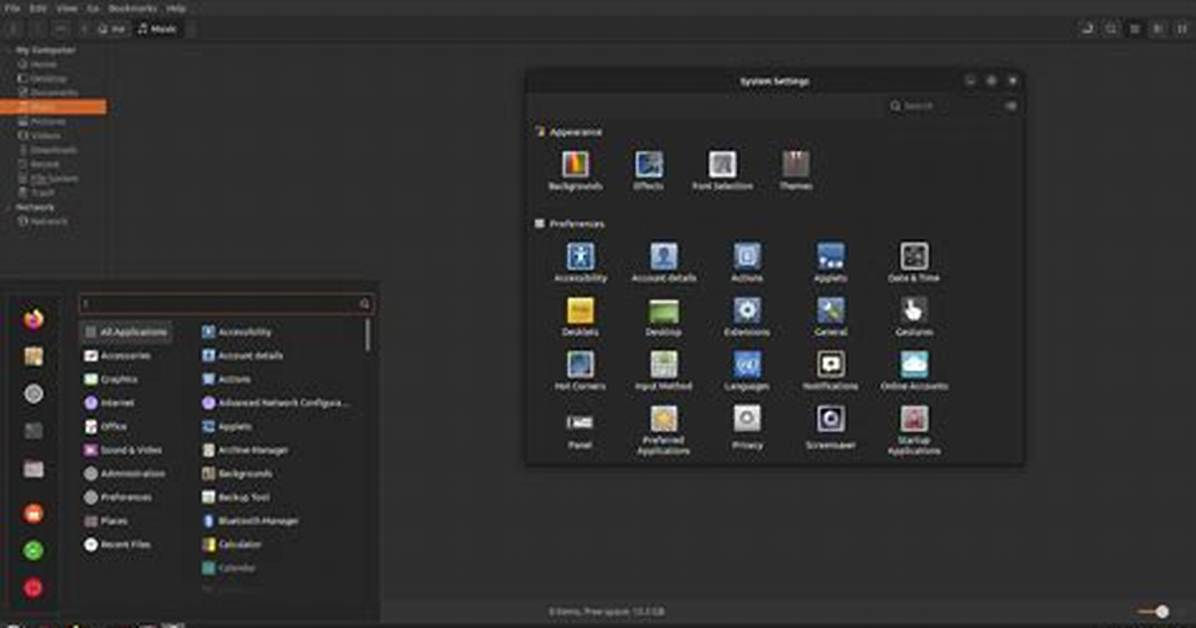Open Themes in System Settings
This screenshot has height=628, width=1196.
tap(796, 170)
